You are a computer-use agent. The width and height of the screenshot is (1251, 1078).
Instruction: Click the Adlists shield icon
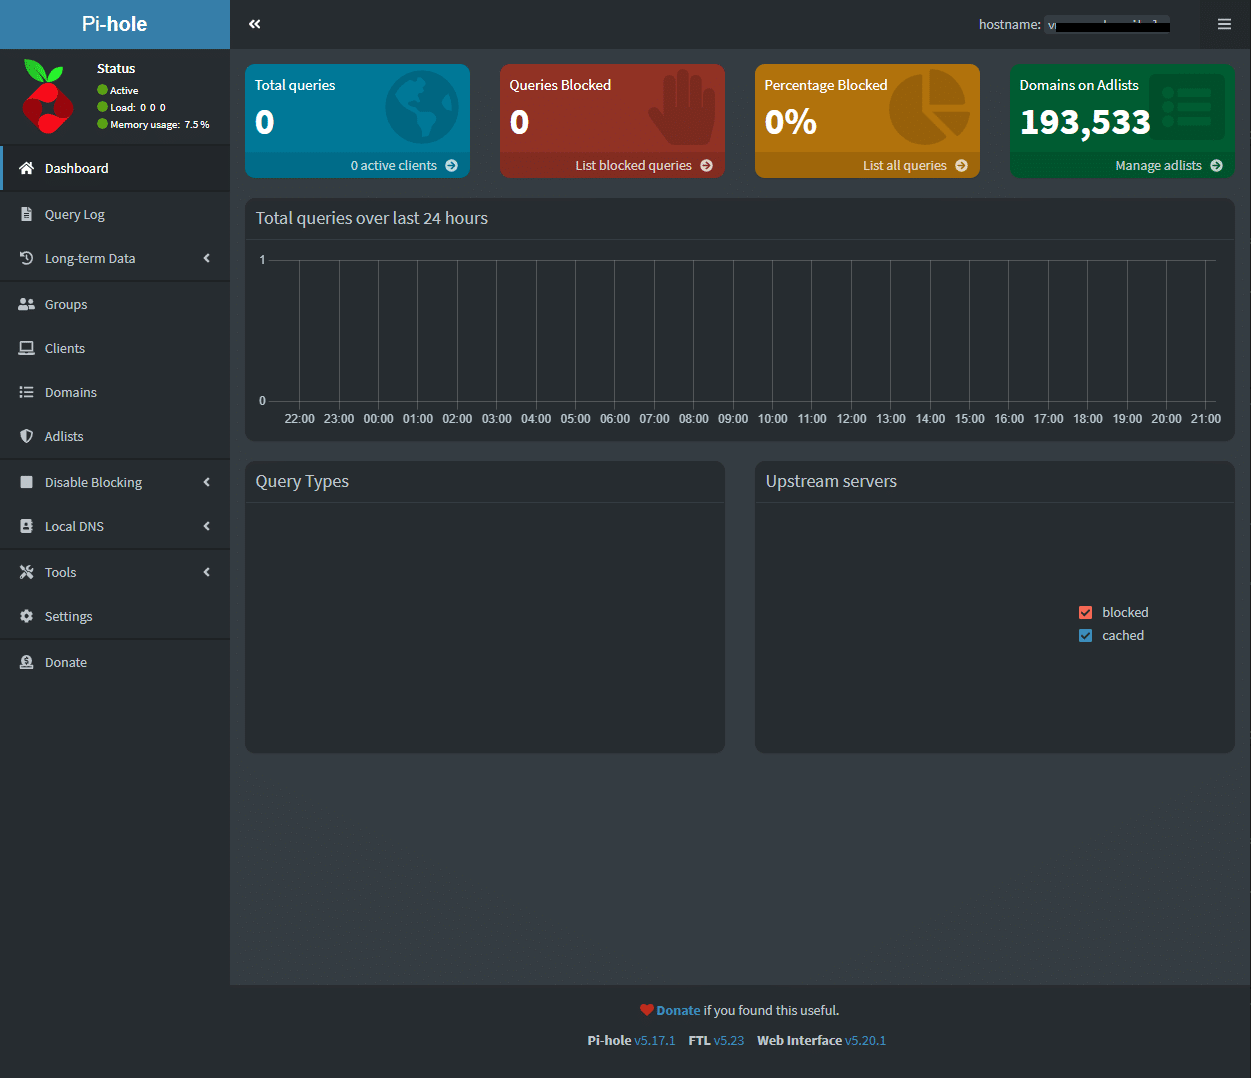tap(27, 436)
